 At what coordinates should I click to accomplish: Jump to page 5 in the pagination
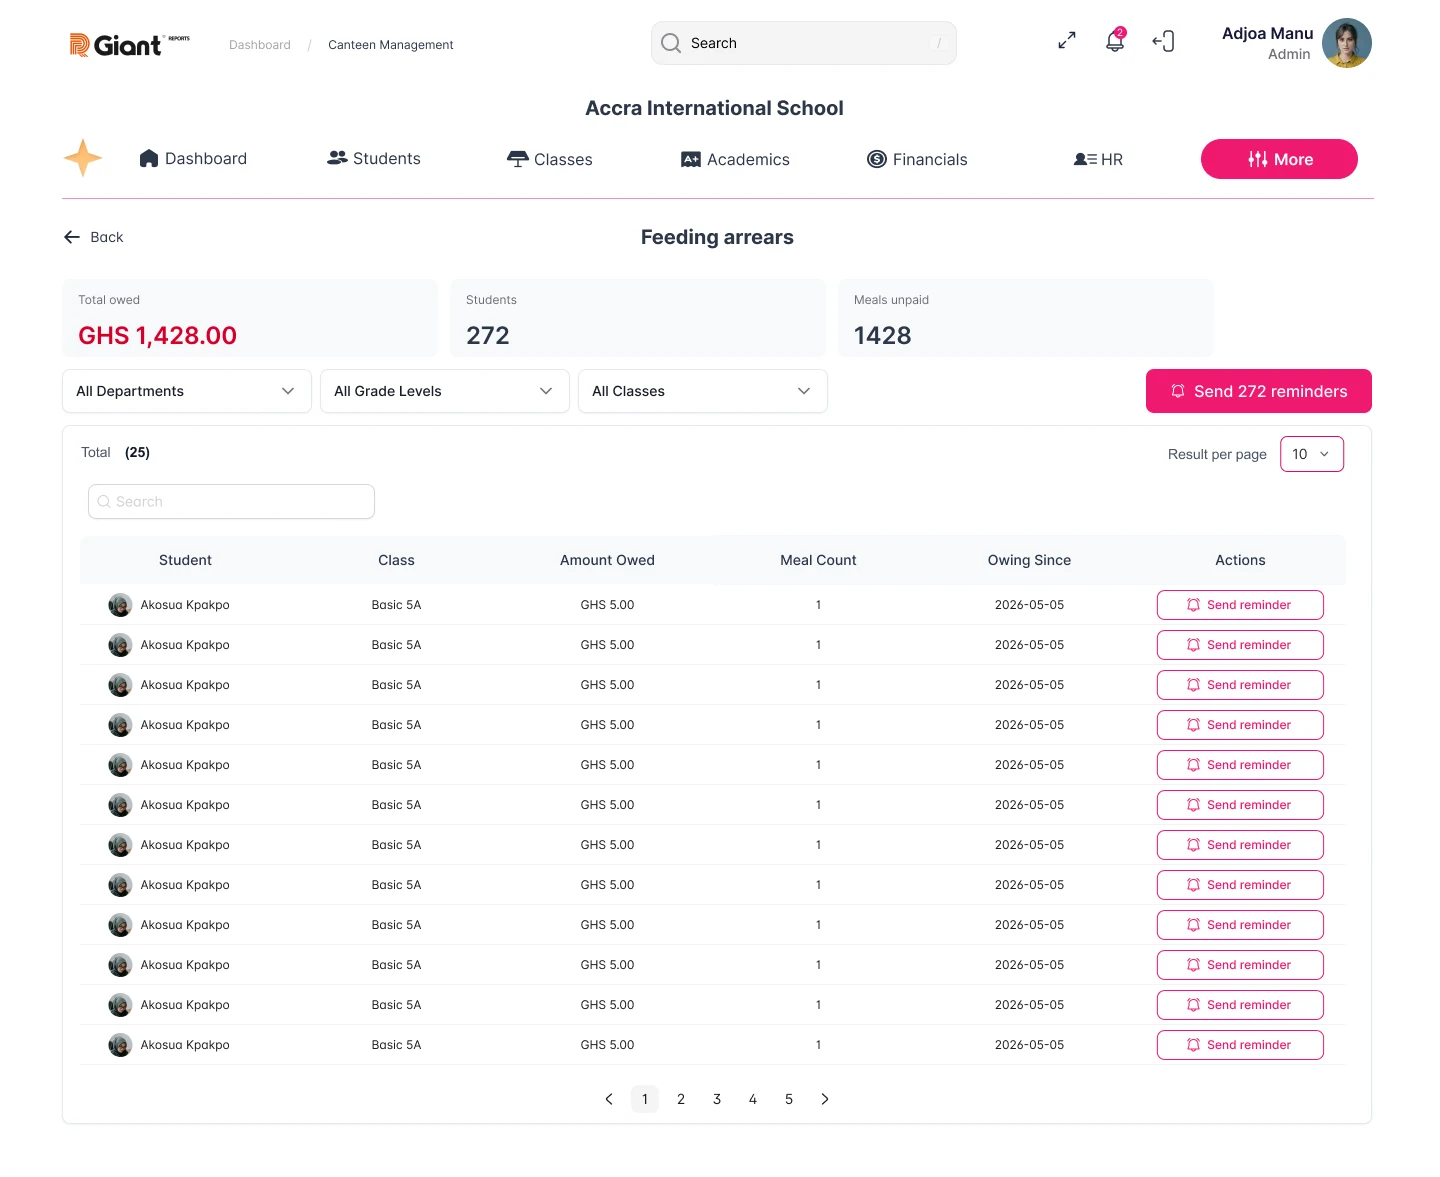[x=789, y=1099]
